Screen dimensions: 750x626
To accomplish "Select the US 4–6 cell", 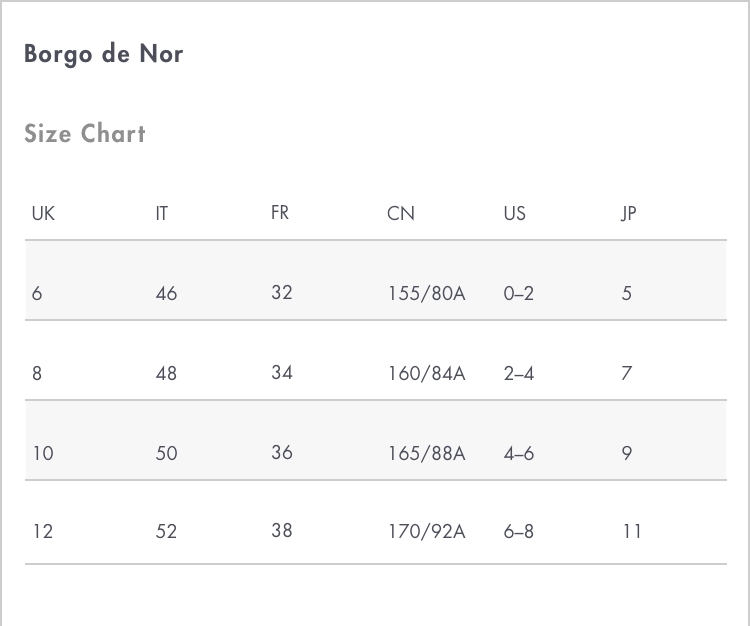I will (x=518, y=453).
